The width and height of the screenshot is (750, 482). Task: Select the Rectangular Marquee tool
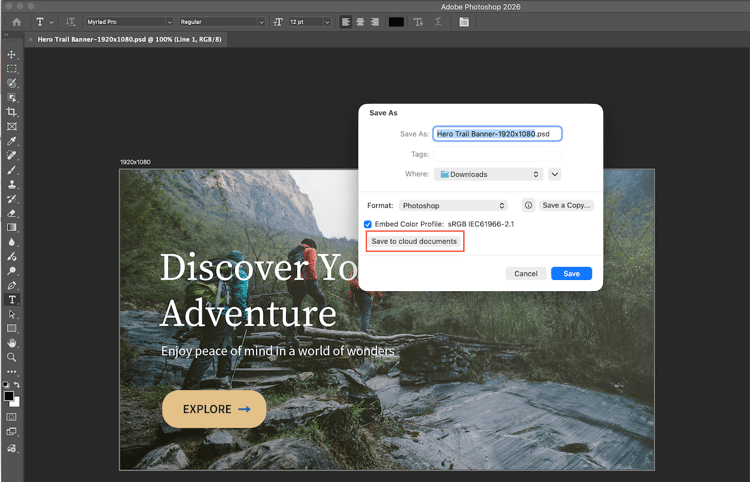click(x=11, y=69)
